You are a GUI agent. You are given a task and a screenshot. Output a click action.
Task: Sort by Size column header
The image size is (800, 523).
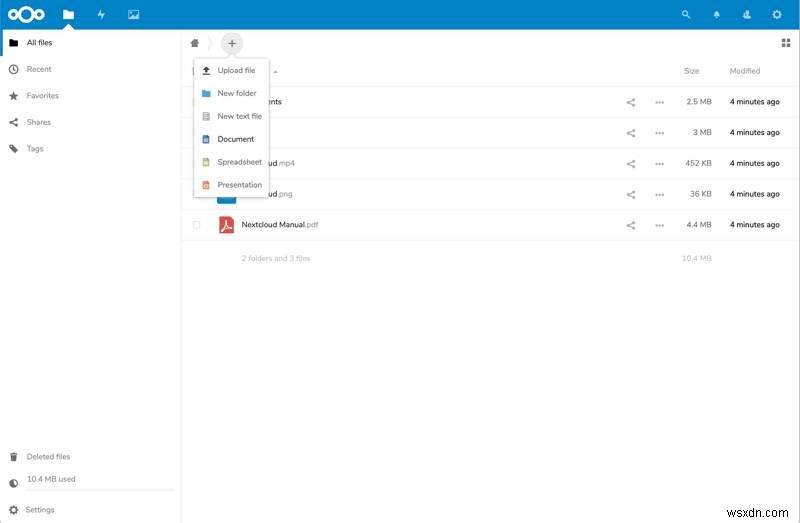(x=691, y=71)
